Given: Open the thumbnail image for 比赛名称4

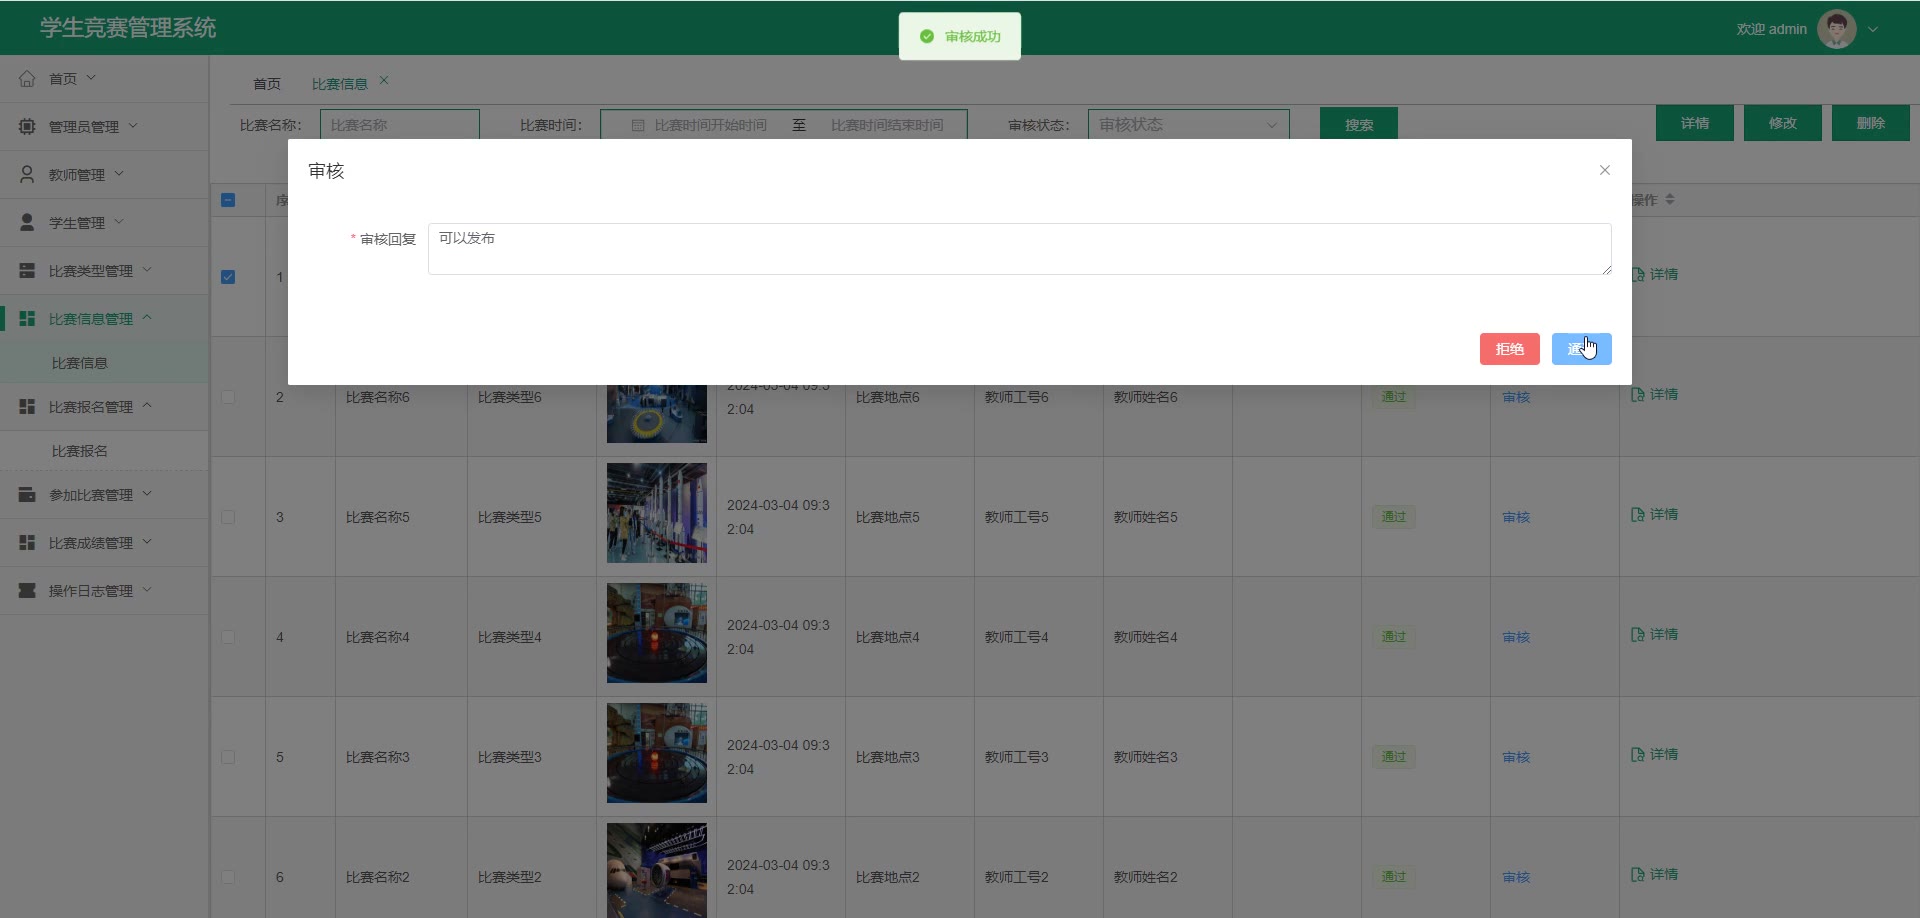Looking at the screenshot, I should (657, 633).
